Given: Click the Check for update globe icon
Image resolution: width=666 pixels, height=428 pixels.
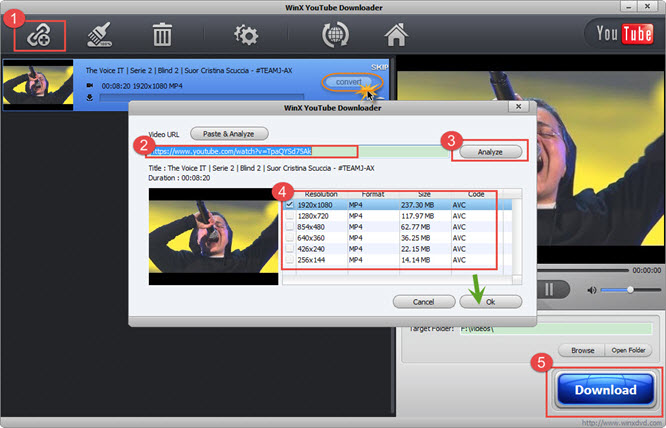Looking at the screenshot, I should coord(335,34).
